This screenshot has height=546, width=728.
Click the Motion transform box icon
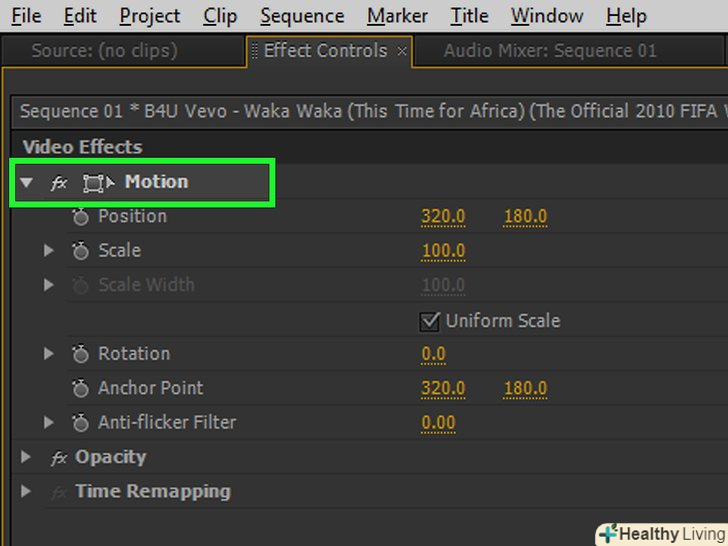98,183
